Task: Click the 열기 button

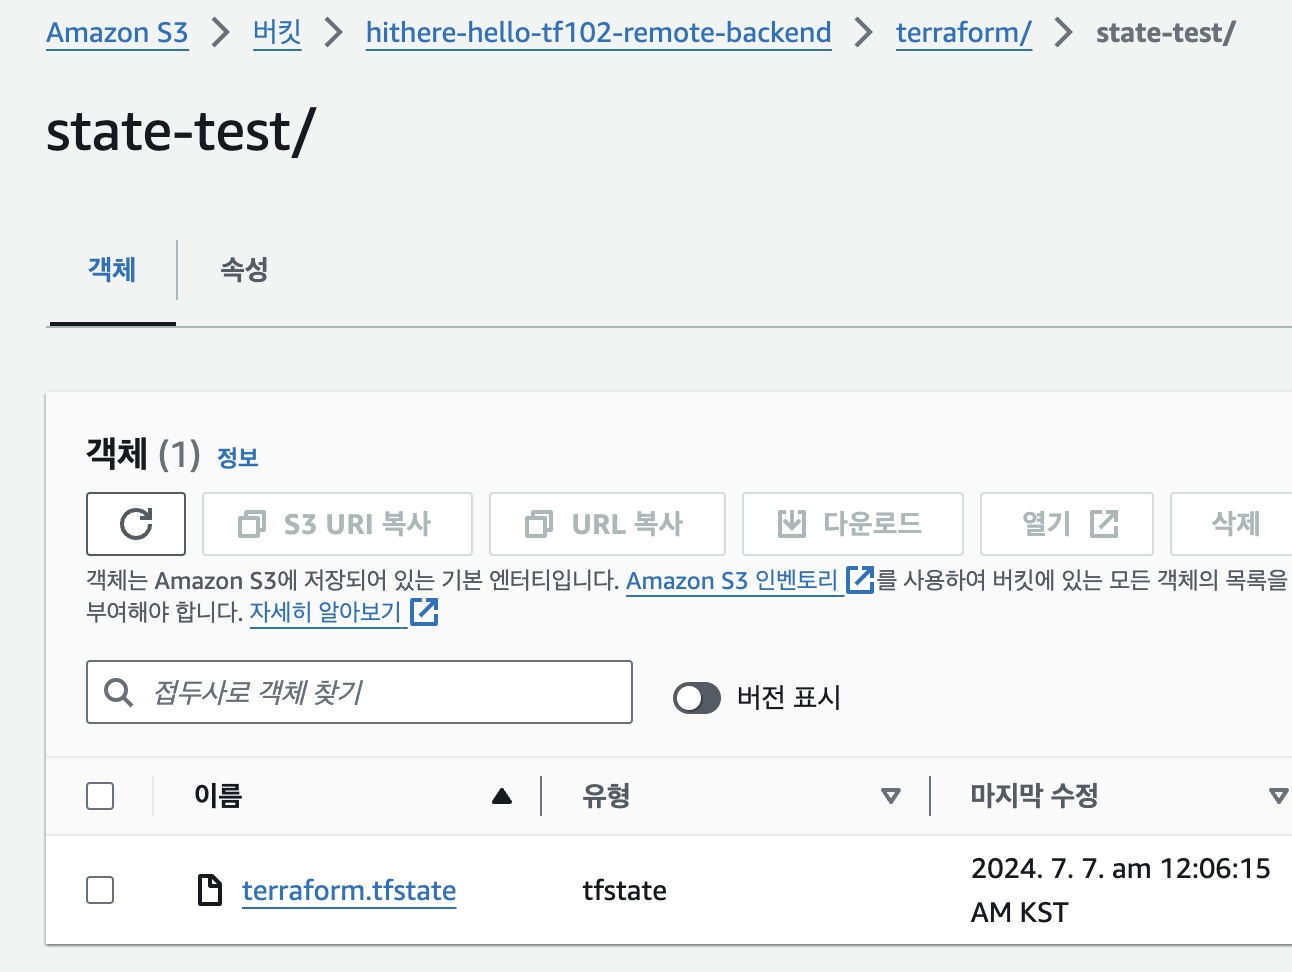Action: pyautogui.click(x=1067, y=523)
